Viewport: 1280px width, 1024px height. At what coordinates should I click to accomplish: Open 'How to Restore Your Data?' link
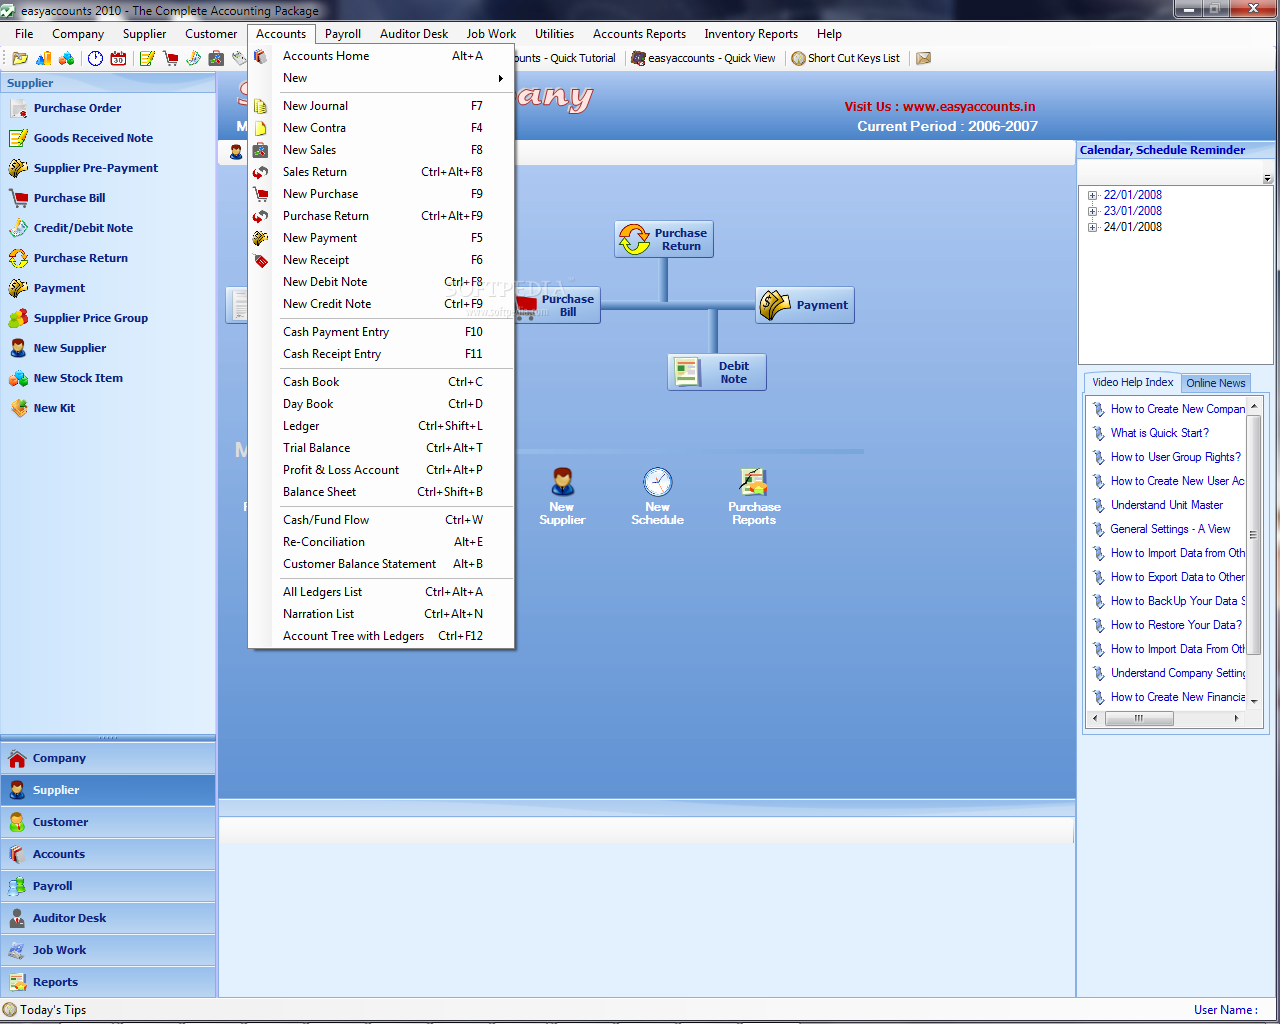tap(1176, 625)
